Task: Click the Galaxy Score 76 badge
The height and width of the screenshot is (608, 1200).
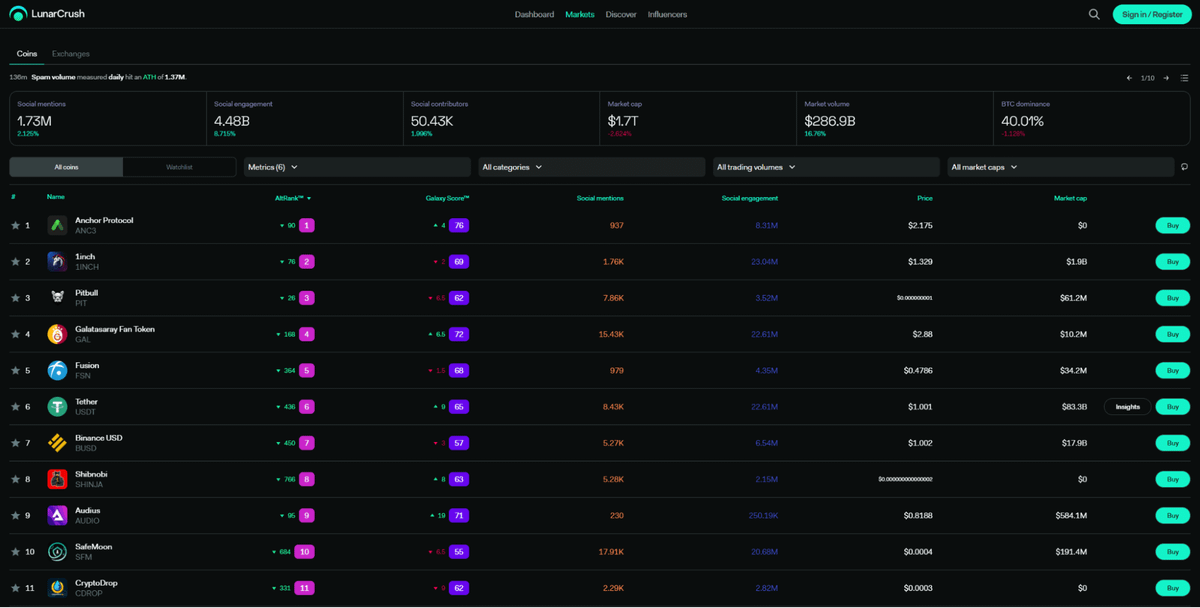Action: 459,226
